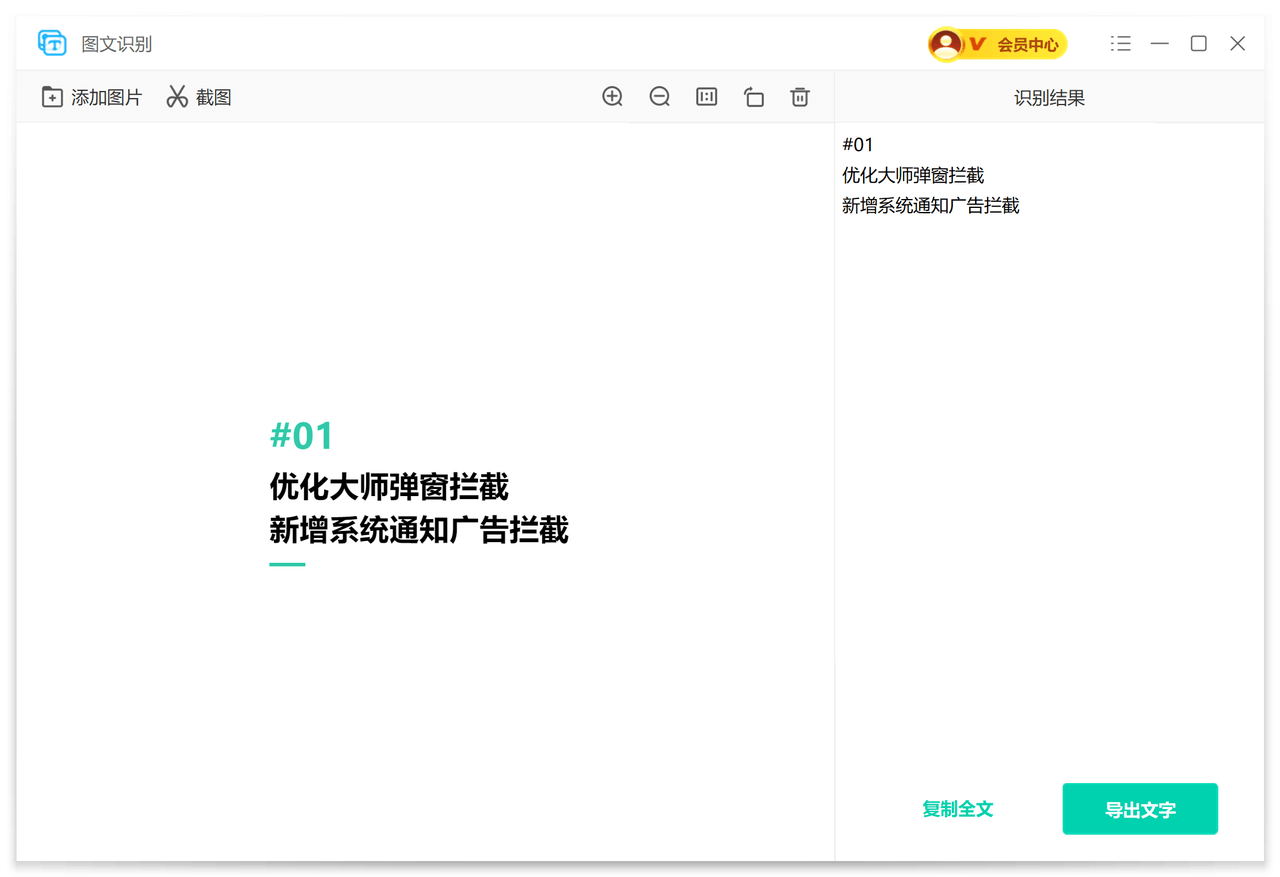This screenshot has width=1280, height=877.
Task: Place cursor in result line 优化大师弹窗拦截
Action: click(913, 176)
